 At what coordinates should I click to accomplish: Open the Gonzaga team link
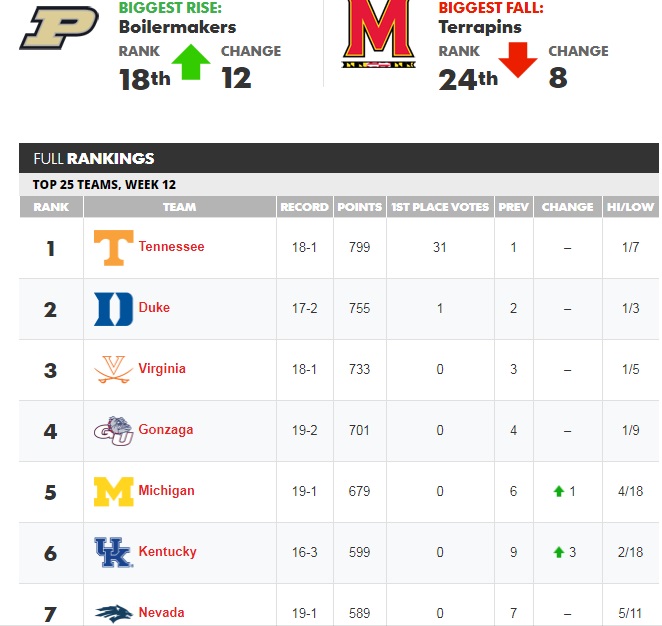click(x=166, y=430)
